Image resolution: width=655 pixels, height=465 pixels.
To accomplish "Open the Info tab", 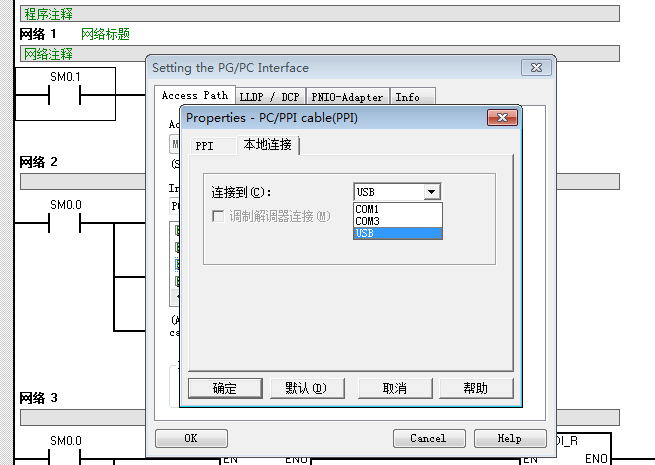I will 408,97.
